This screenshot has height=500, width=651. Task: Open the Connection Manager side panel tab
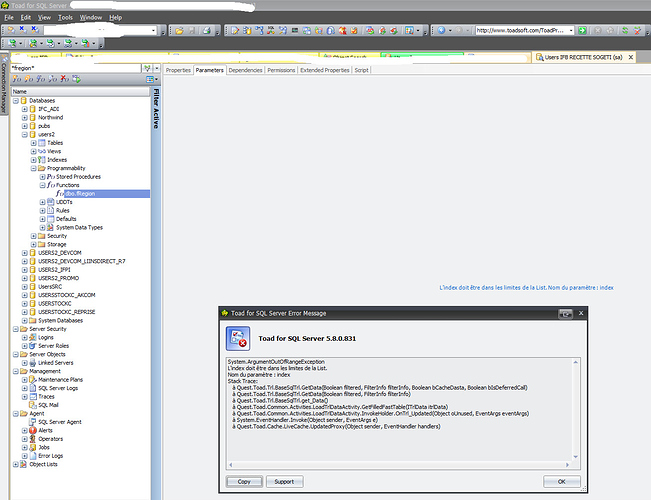click(4, 84)
